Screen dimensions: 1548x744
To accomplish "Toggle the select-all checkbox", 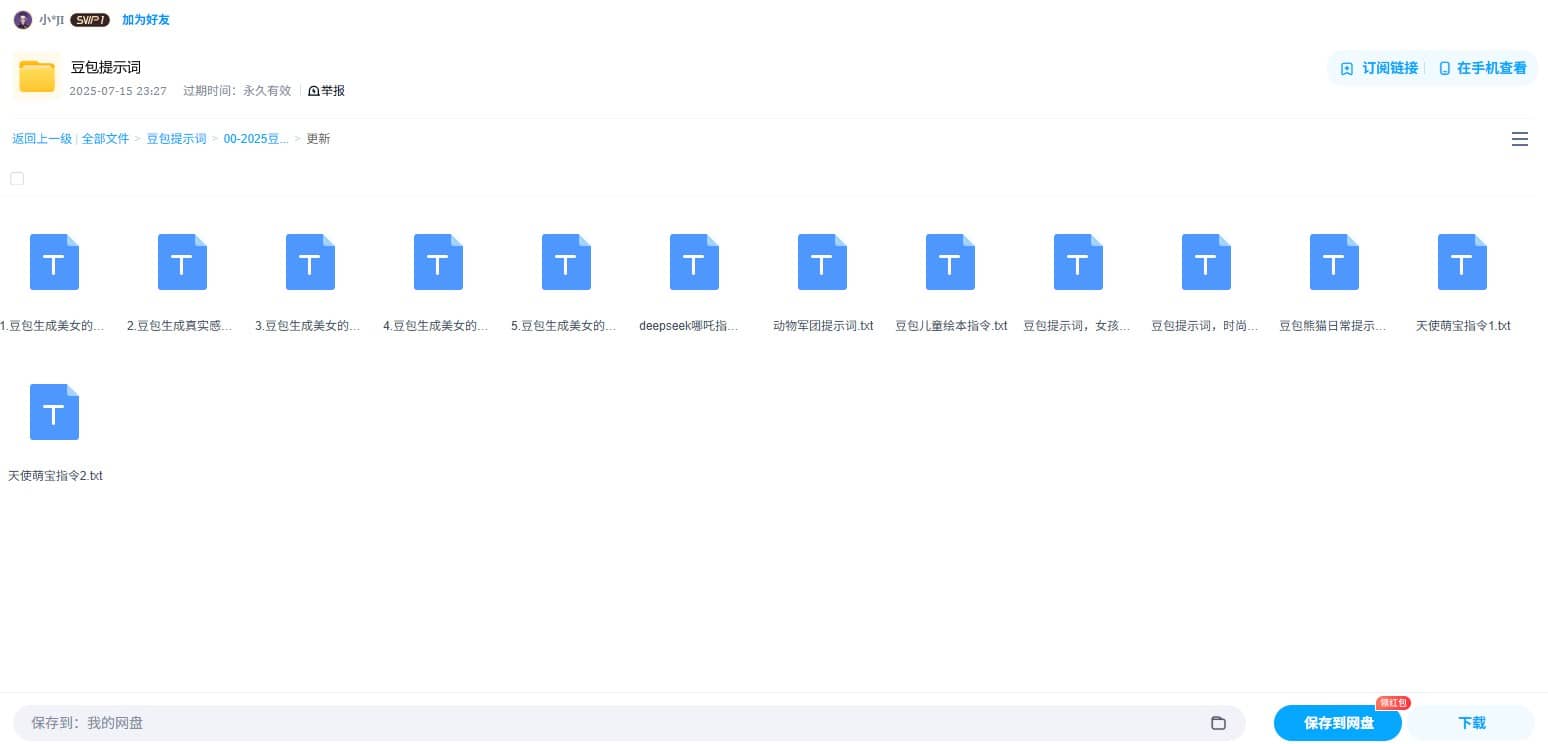I will click(17, 179).
